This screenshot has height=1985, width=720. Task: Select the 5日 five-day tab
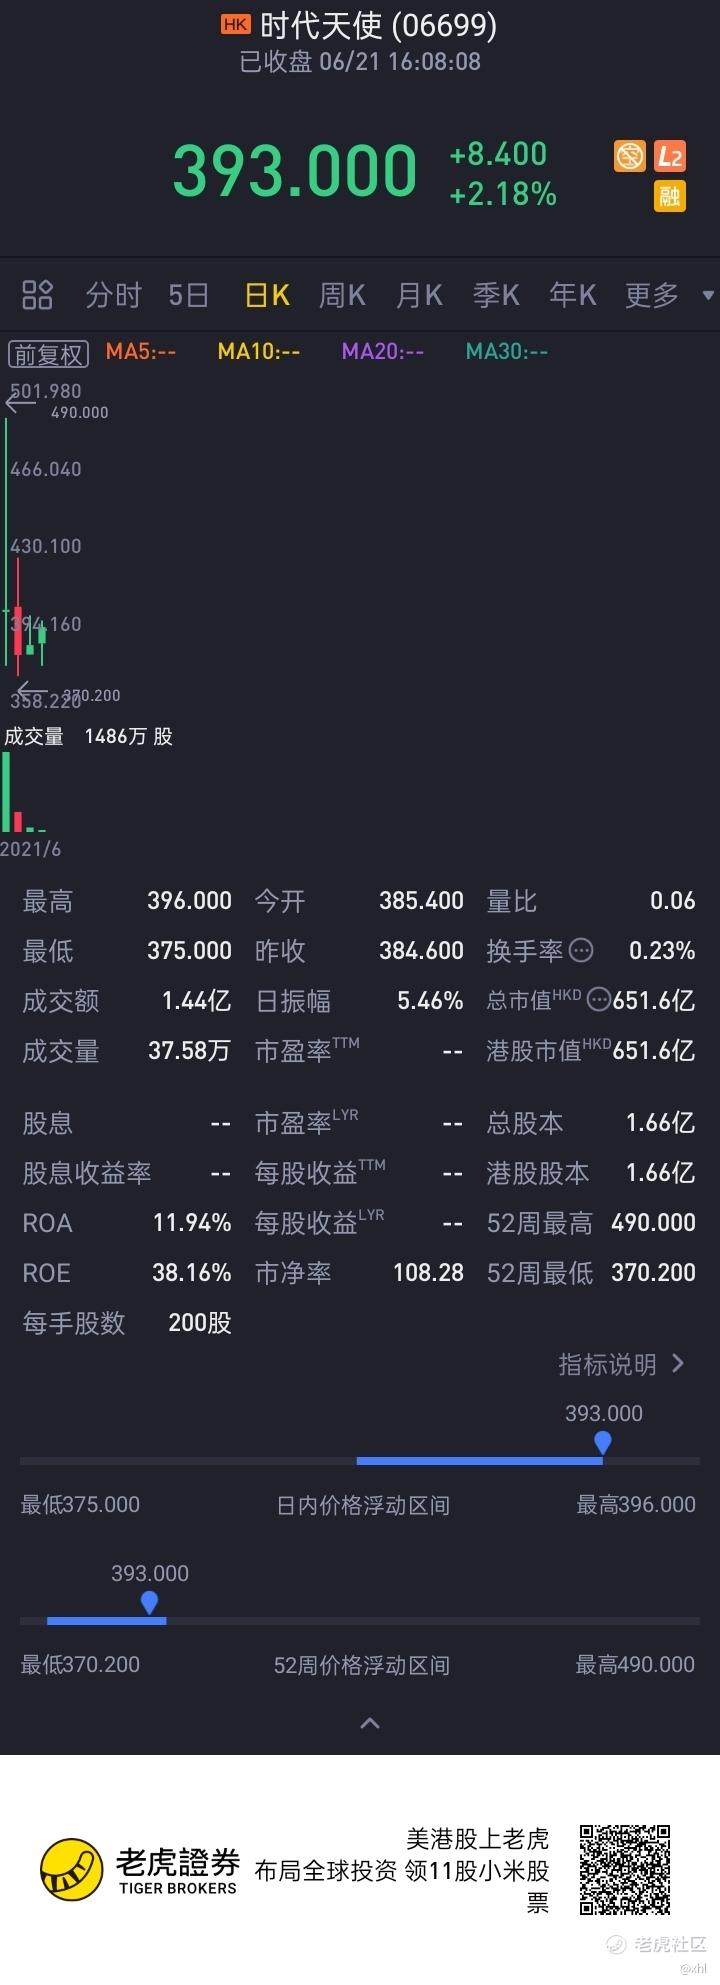[x=189, y=295]
